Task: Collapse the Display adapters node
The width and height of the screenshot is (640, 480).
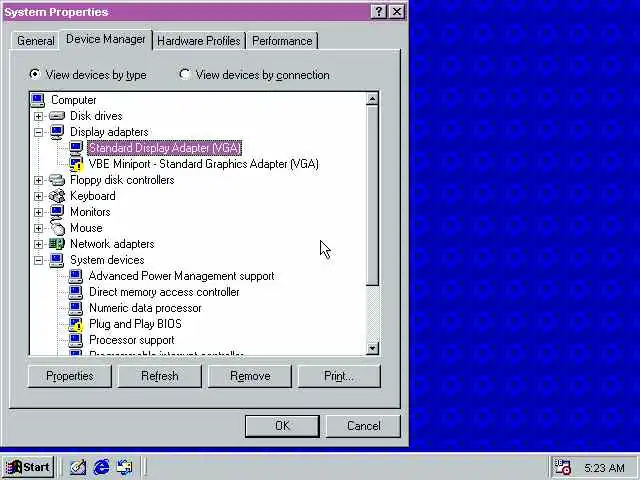Action: point(38,132)
